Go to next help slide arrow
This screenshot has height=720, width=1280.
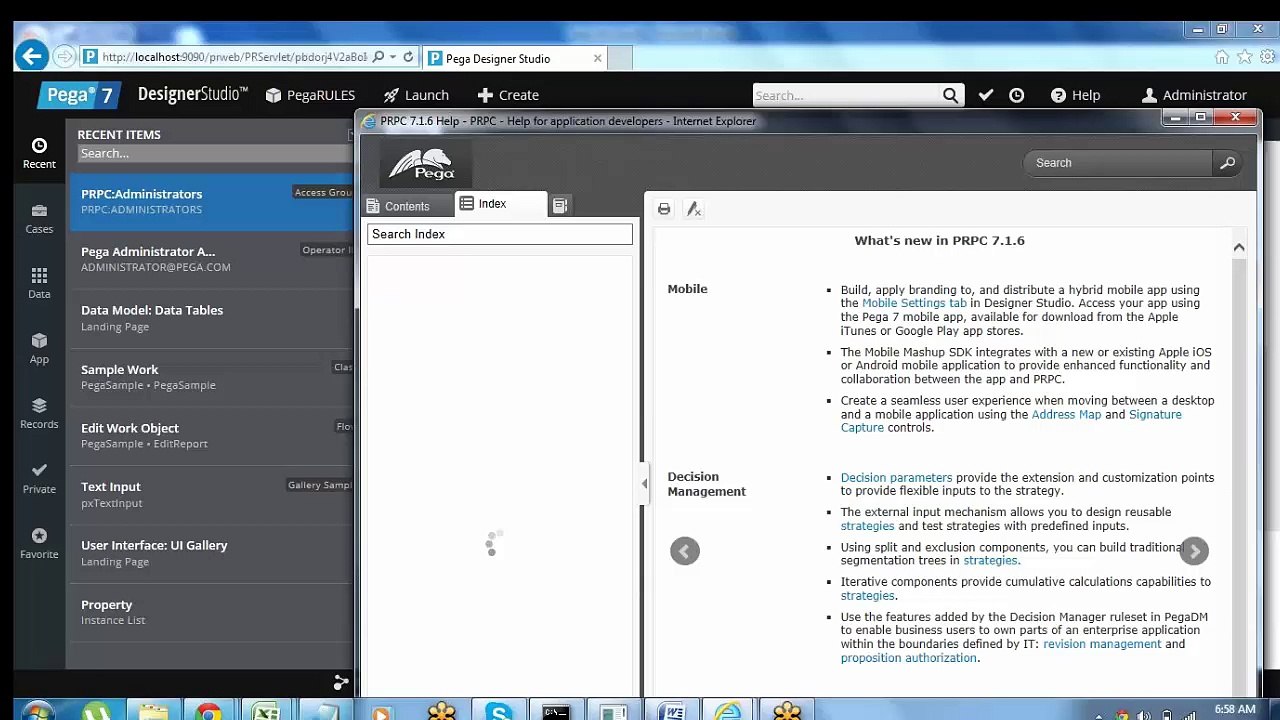tap(1194, 551)
